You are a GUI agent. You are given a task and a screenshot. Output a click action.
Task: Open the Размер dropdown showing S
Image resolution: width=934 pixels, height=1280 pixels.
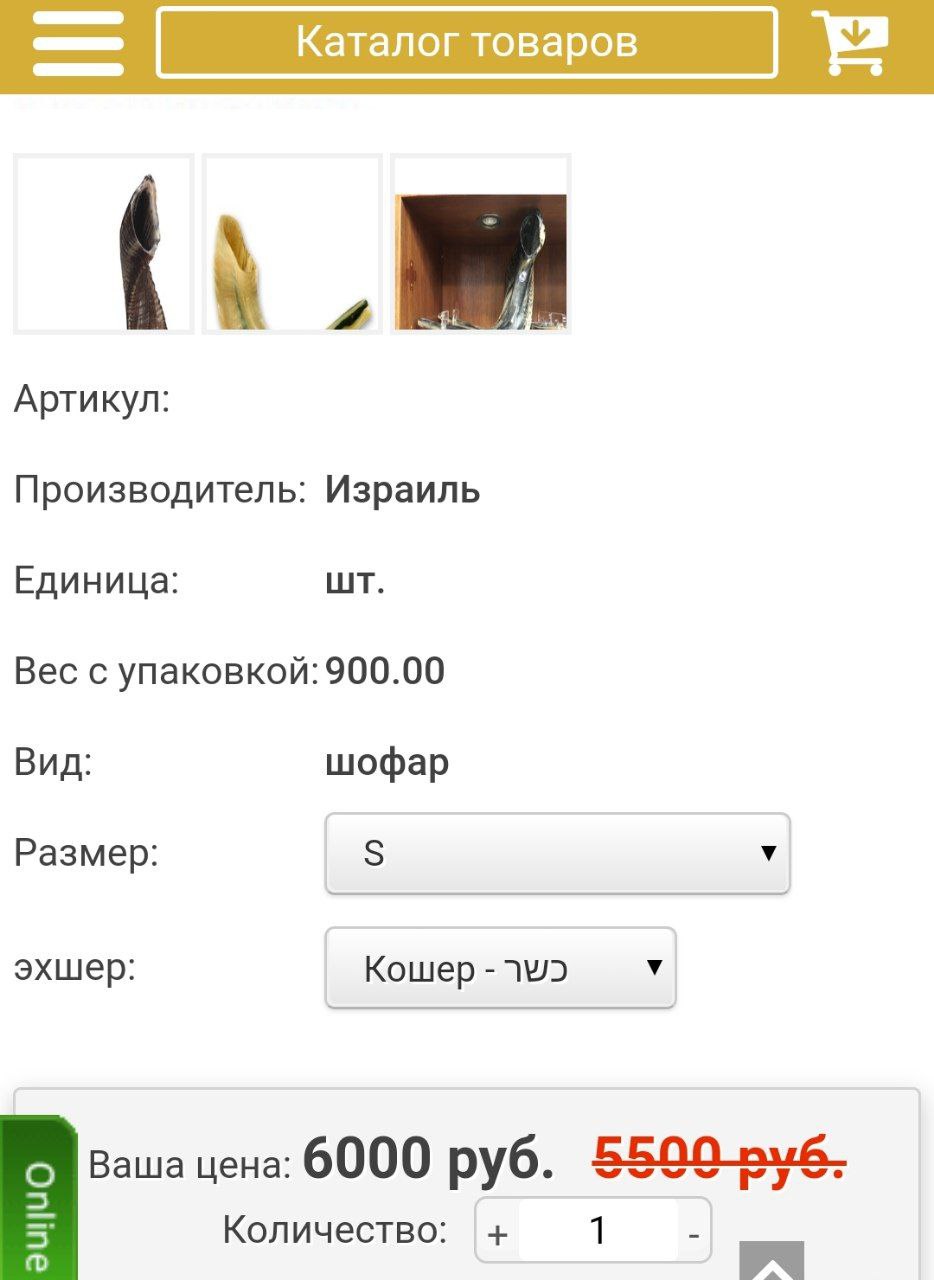tap(558, 853)
